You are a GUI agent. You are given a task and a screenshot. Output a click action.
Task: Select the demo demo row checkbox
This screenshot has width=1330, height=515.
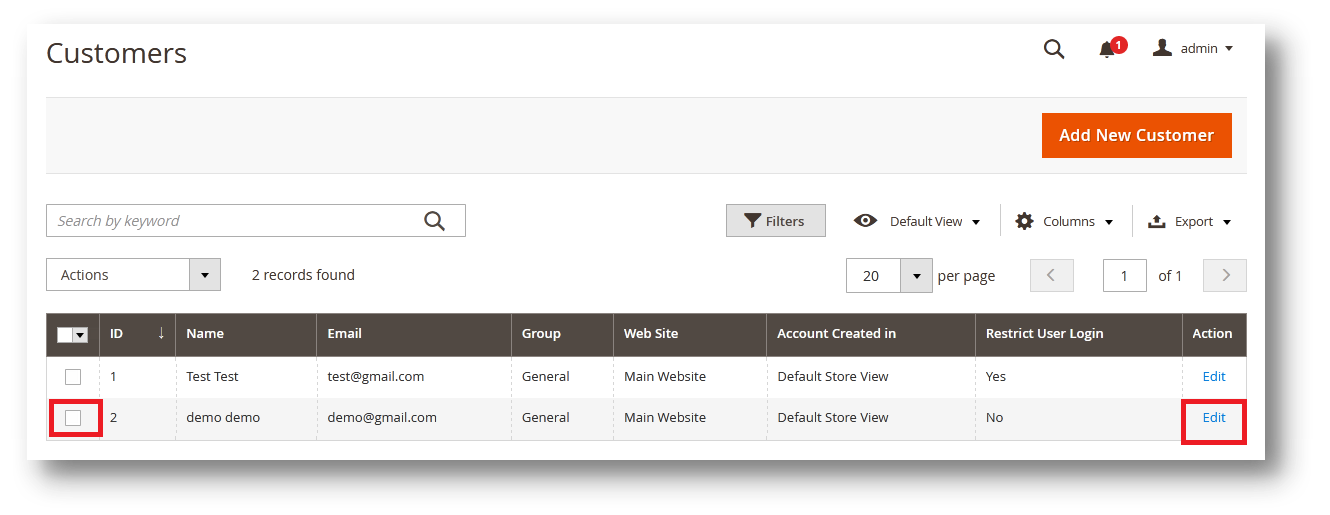(73, 418)
